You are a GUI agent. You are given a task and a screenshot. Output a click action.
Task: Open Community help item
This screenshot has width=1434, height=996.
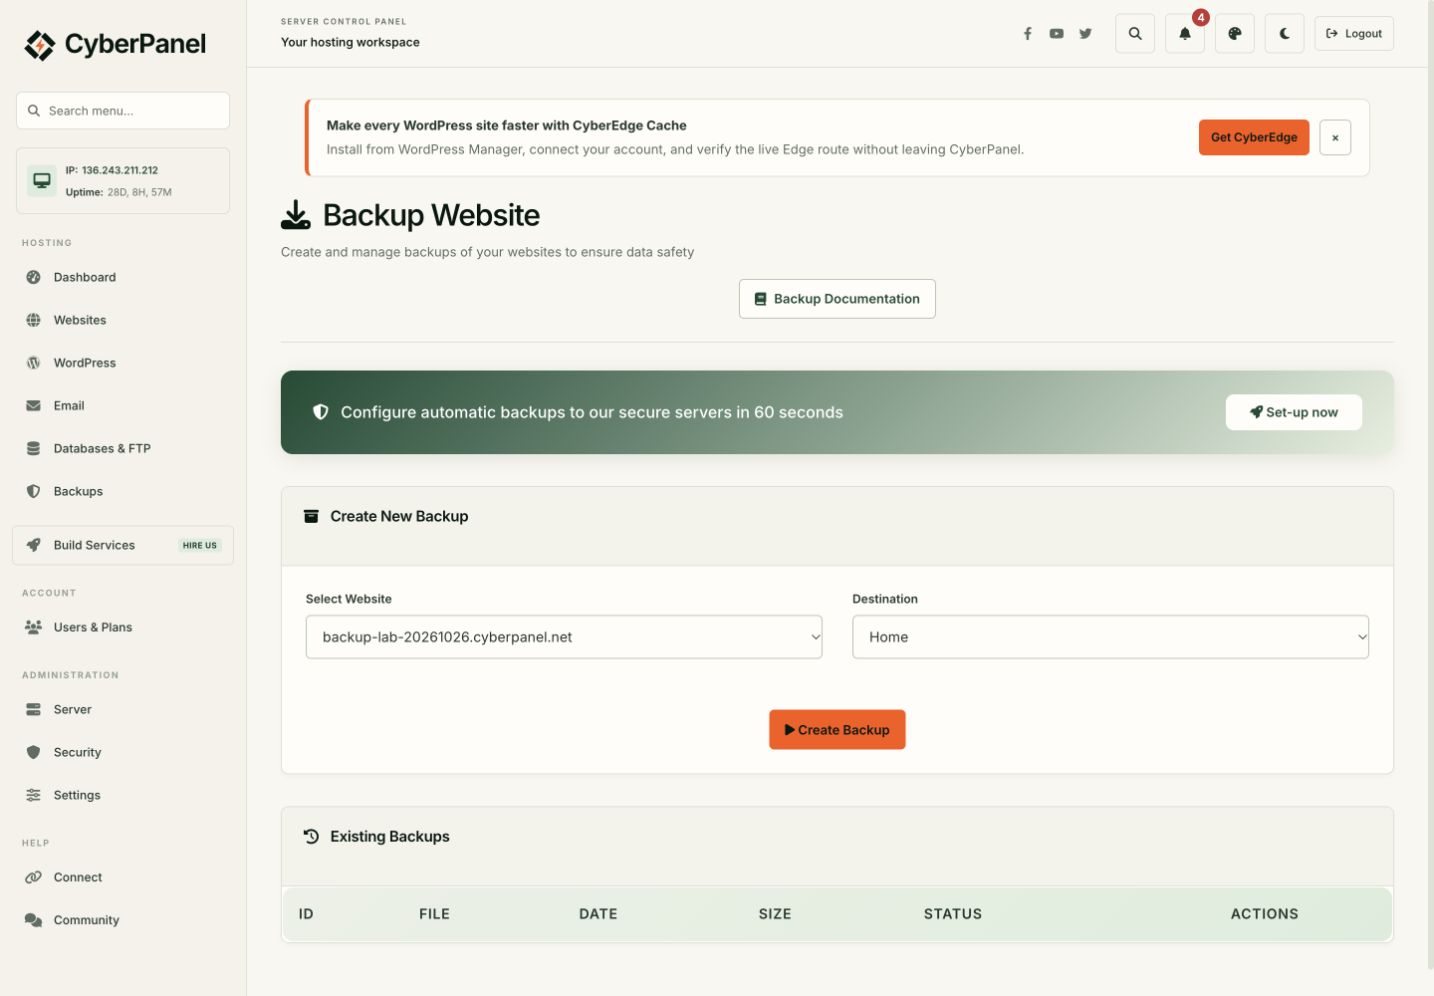point(123,920)
